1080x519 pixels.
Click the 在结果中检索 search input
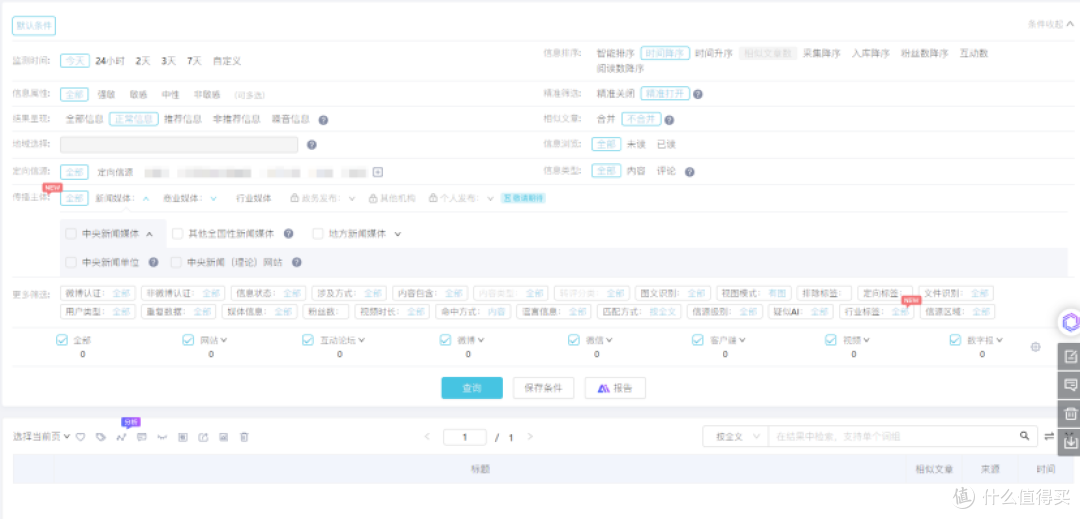(893, 436)
